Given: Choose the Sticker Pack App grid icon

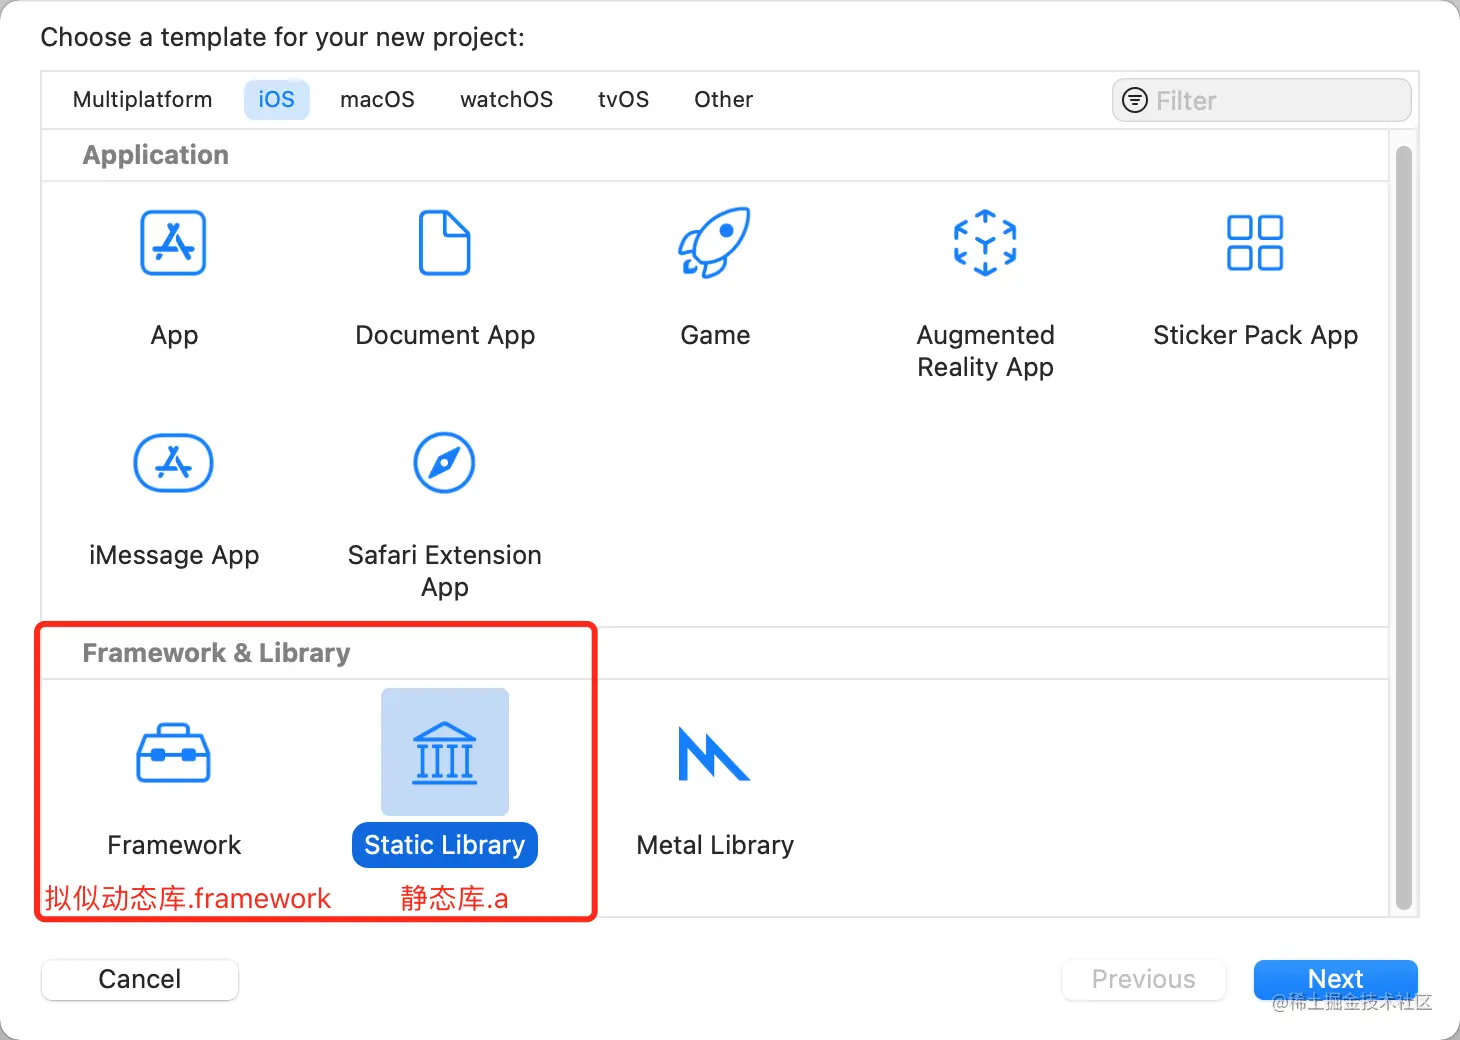Looking at the screenshot, I should point(1255,243).
